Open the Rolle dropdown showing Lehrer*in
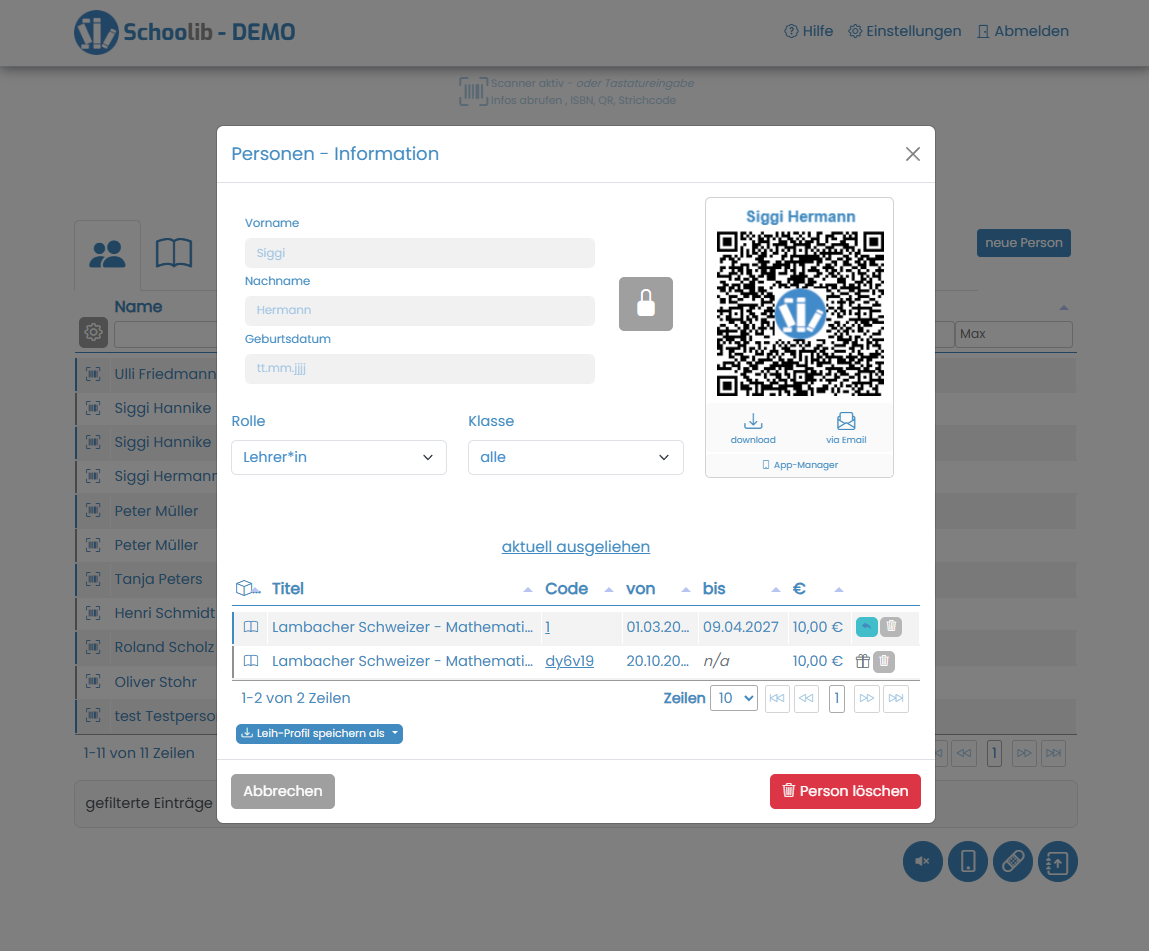 point(338,457)
